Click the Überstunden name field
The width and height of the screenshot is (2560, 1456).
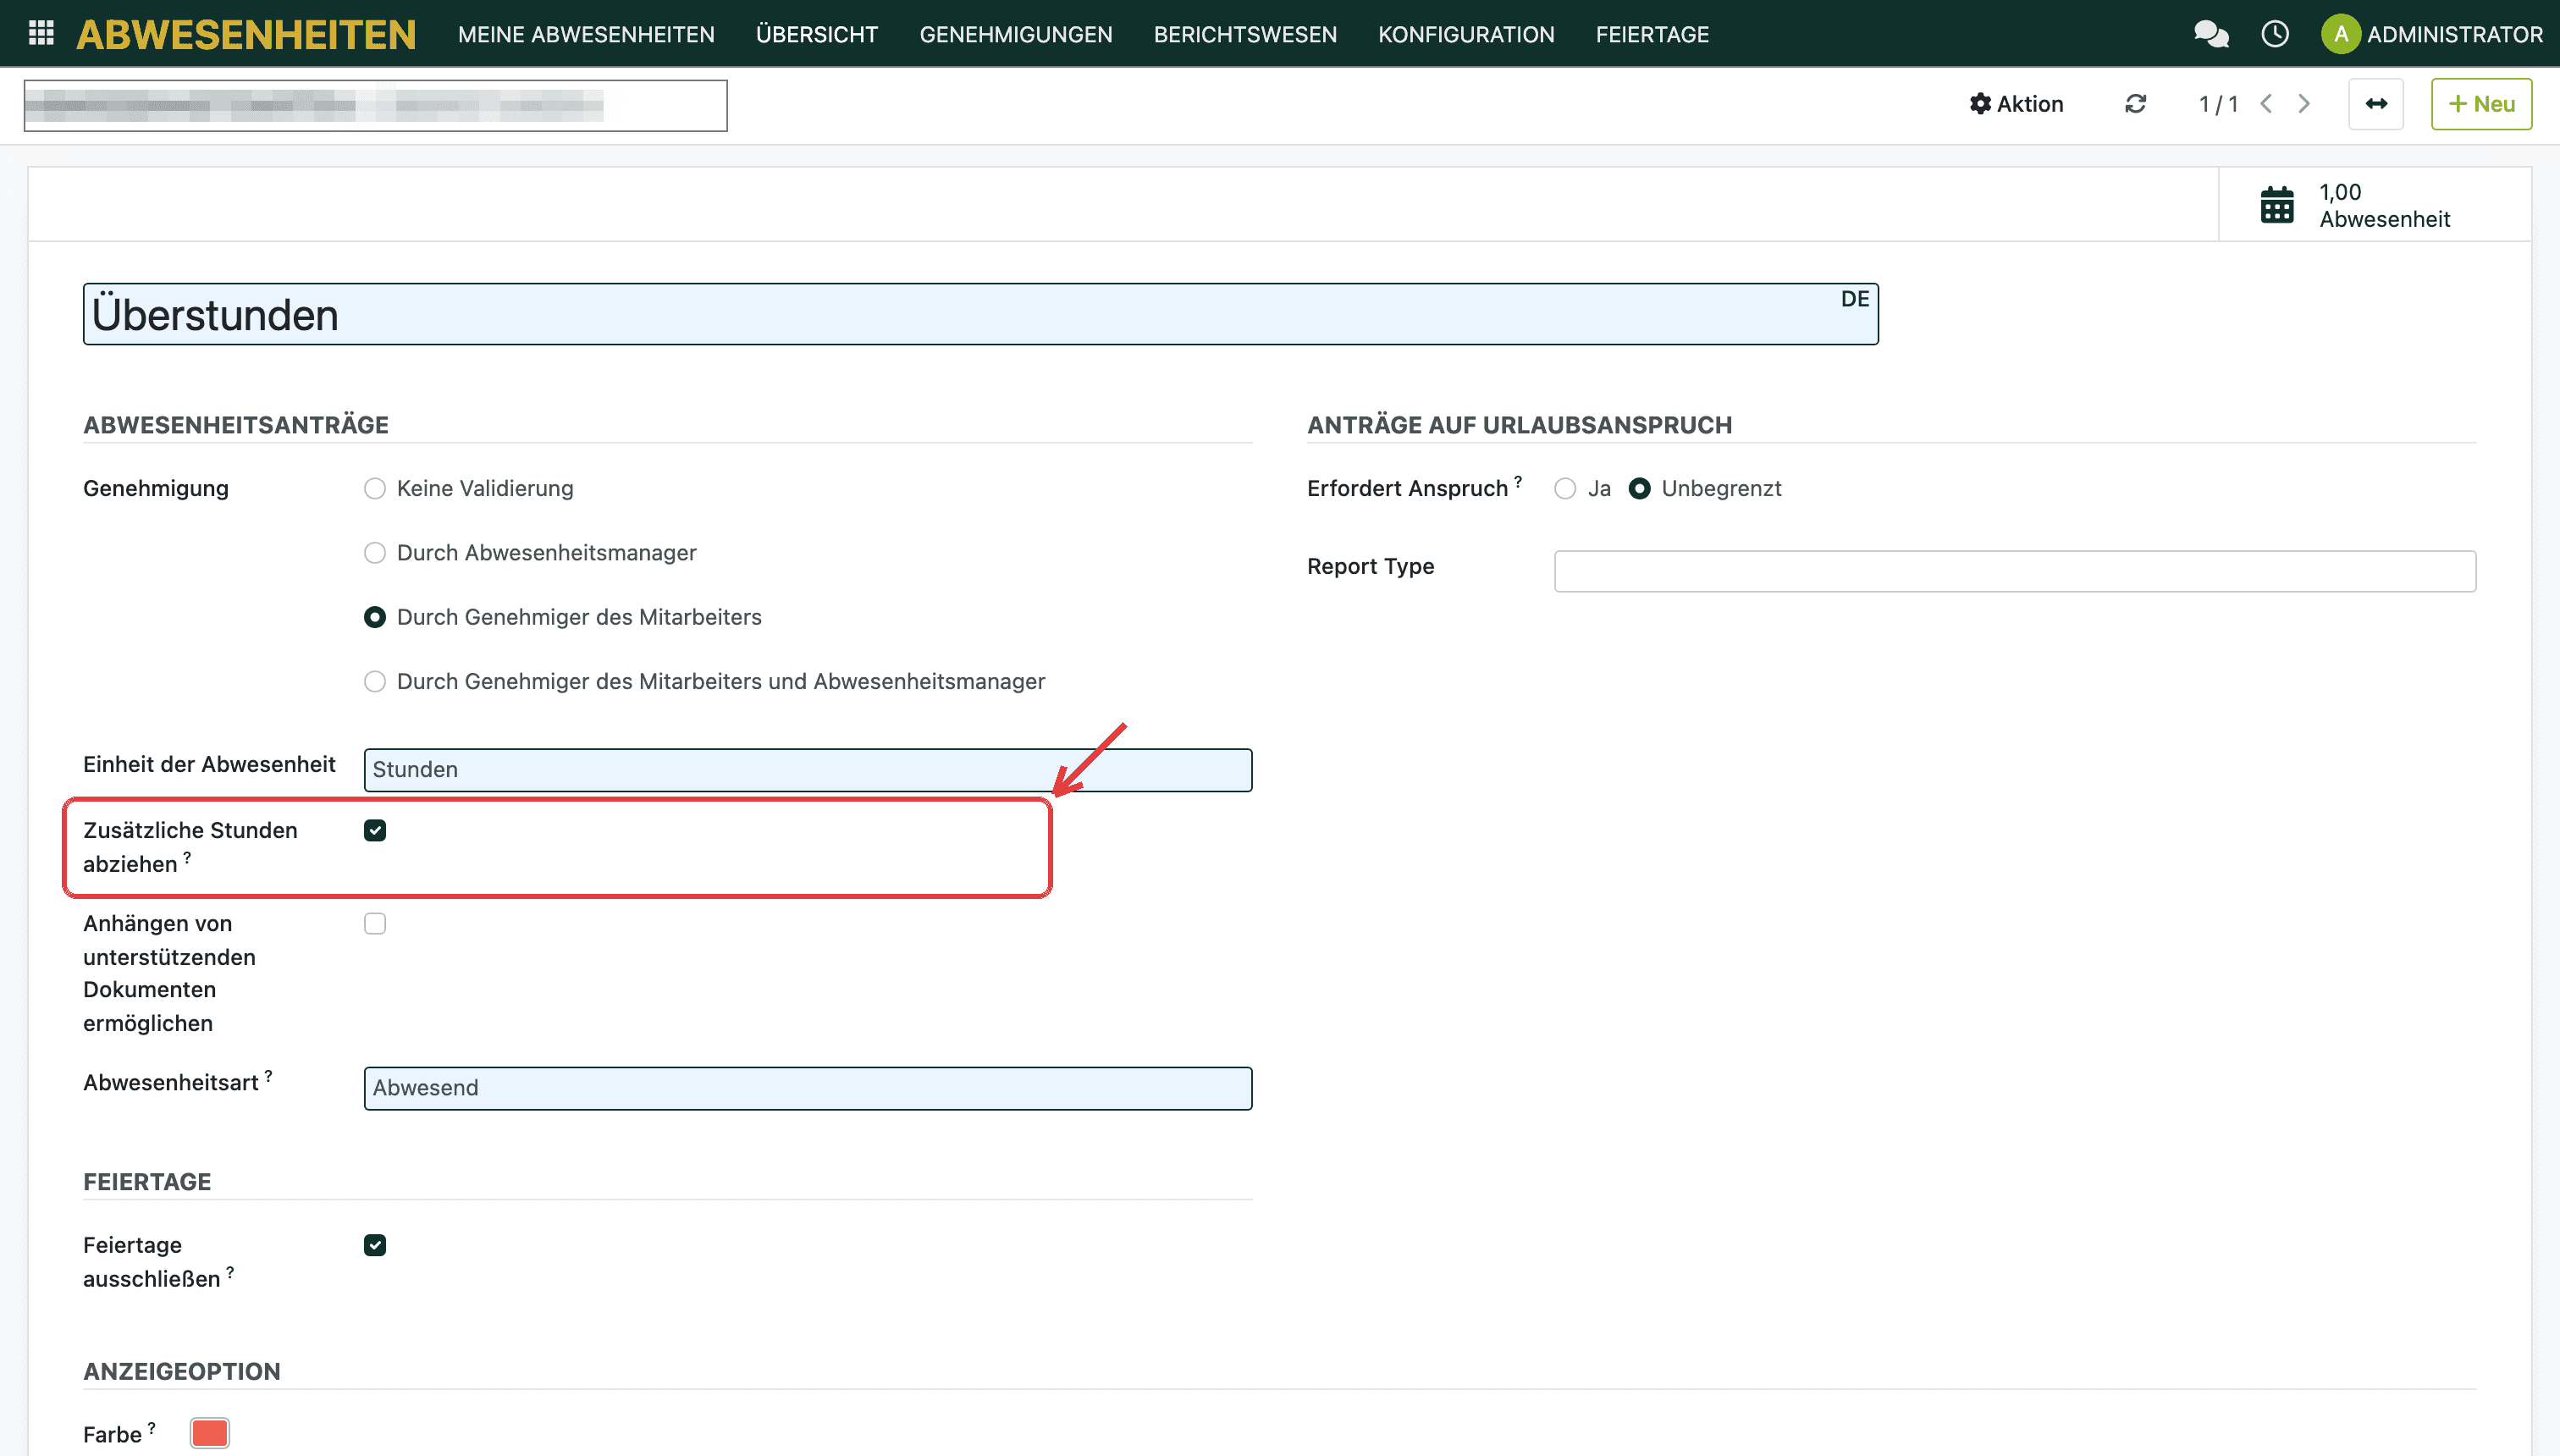[980, 314]
